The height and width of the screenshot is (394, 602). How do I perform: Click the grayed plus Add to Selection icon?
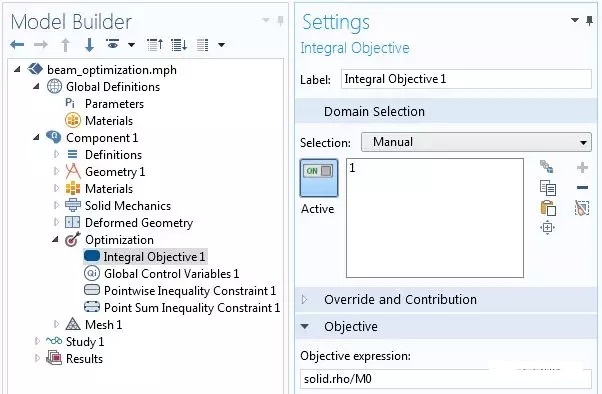582,167
